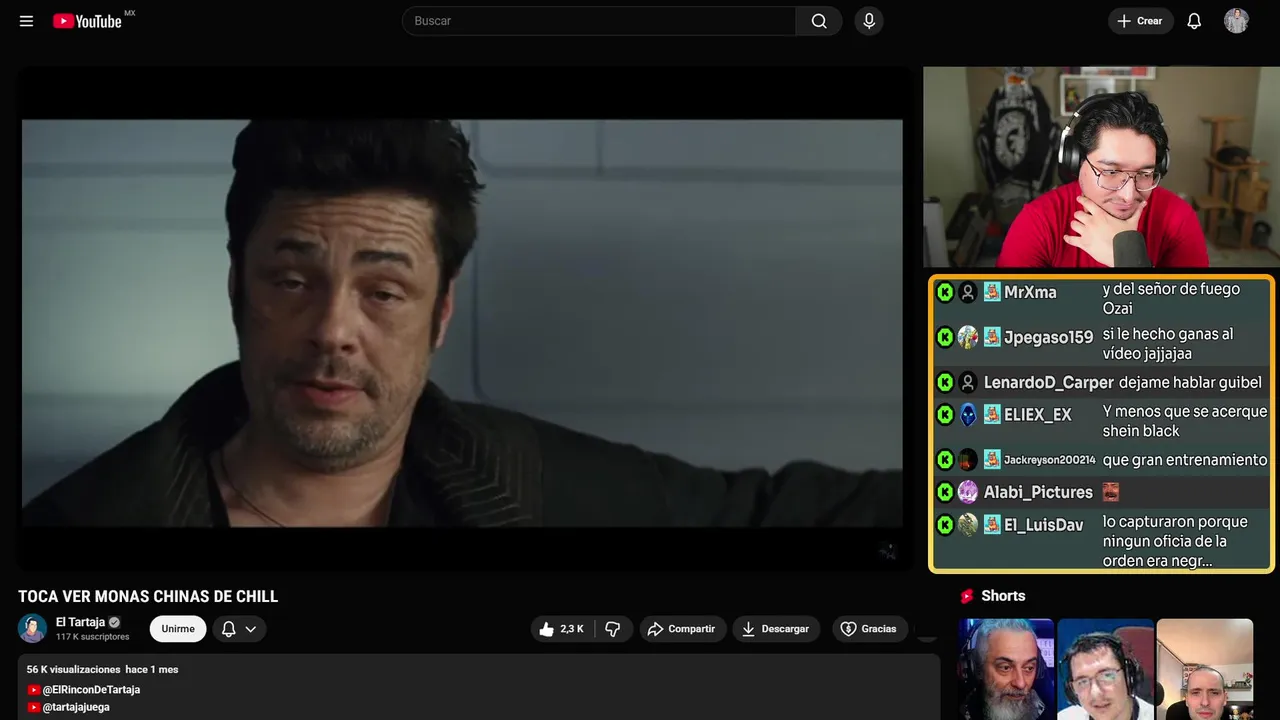
Task: Click the Kick badge beside MrXma
Action: pos(945,292)
